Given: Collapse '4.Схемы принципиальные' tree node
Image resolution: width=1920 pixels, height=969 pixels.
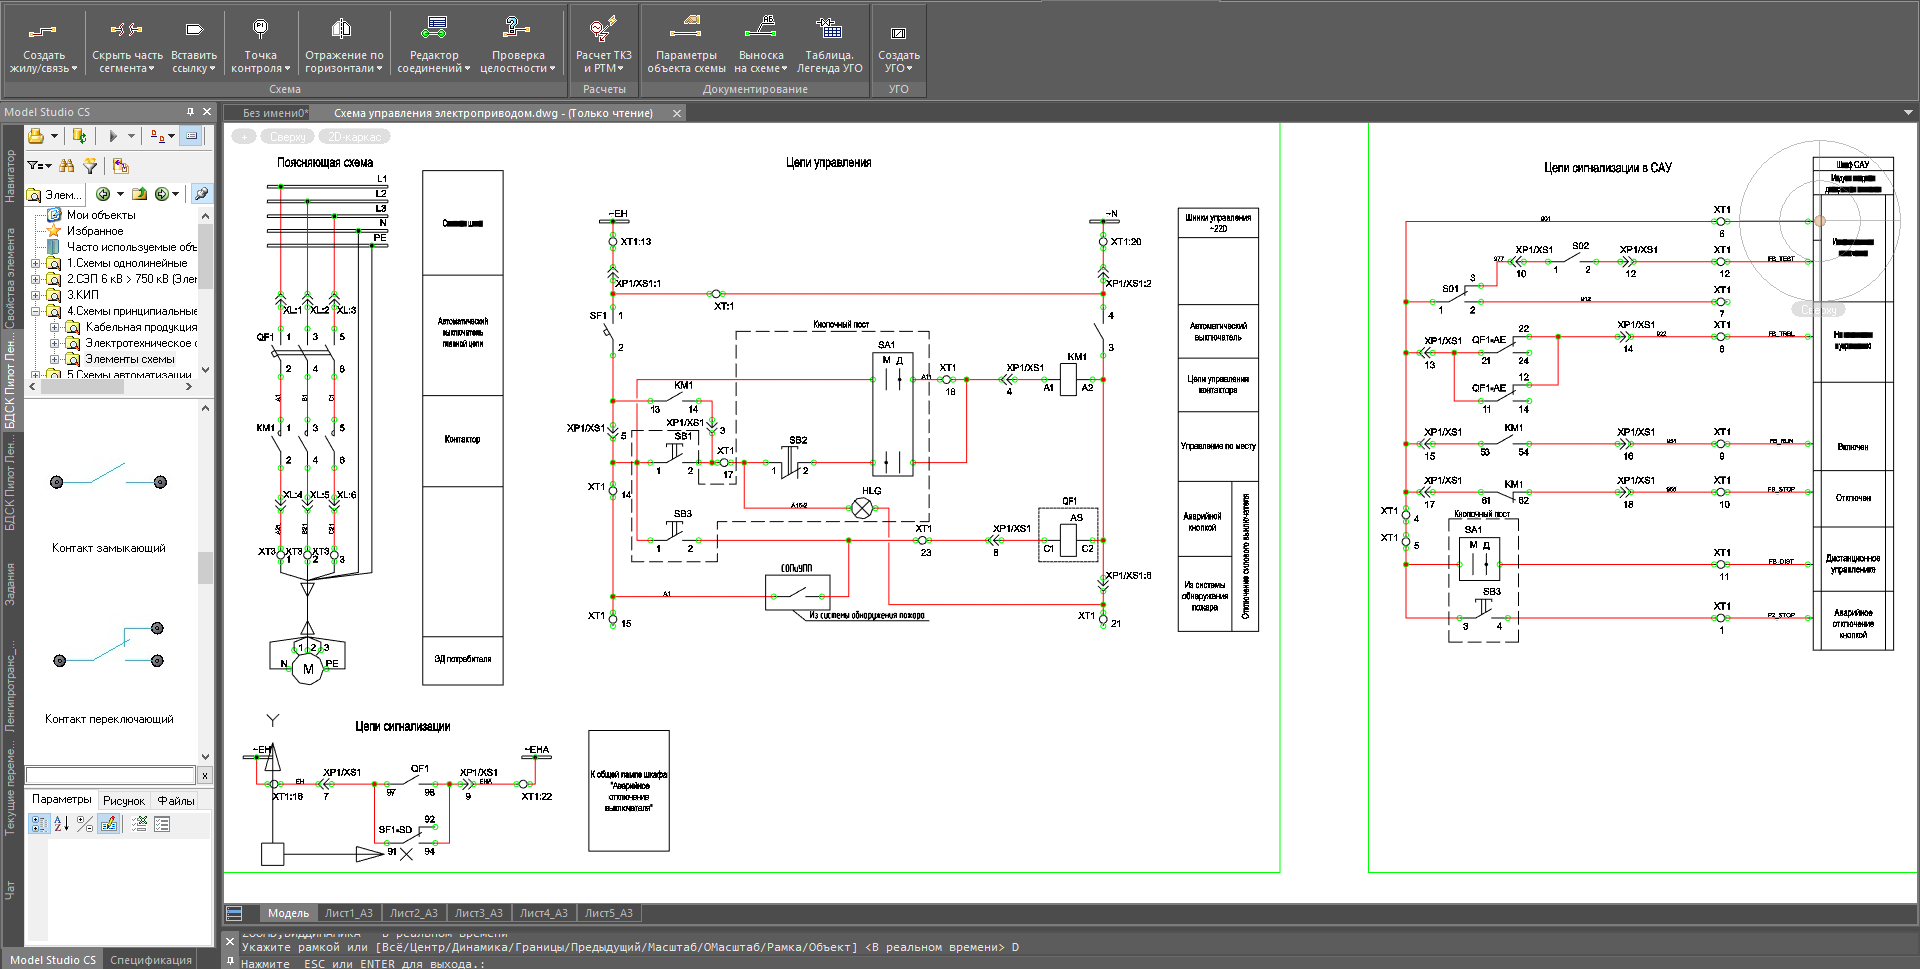Looking at the screenshot, I should 35,311.
